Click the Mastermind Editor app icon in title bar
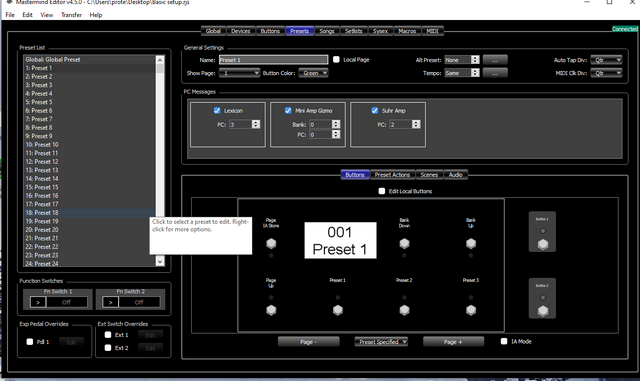This screenshot has width=640, height=381. coord(9,2)
